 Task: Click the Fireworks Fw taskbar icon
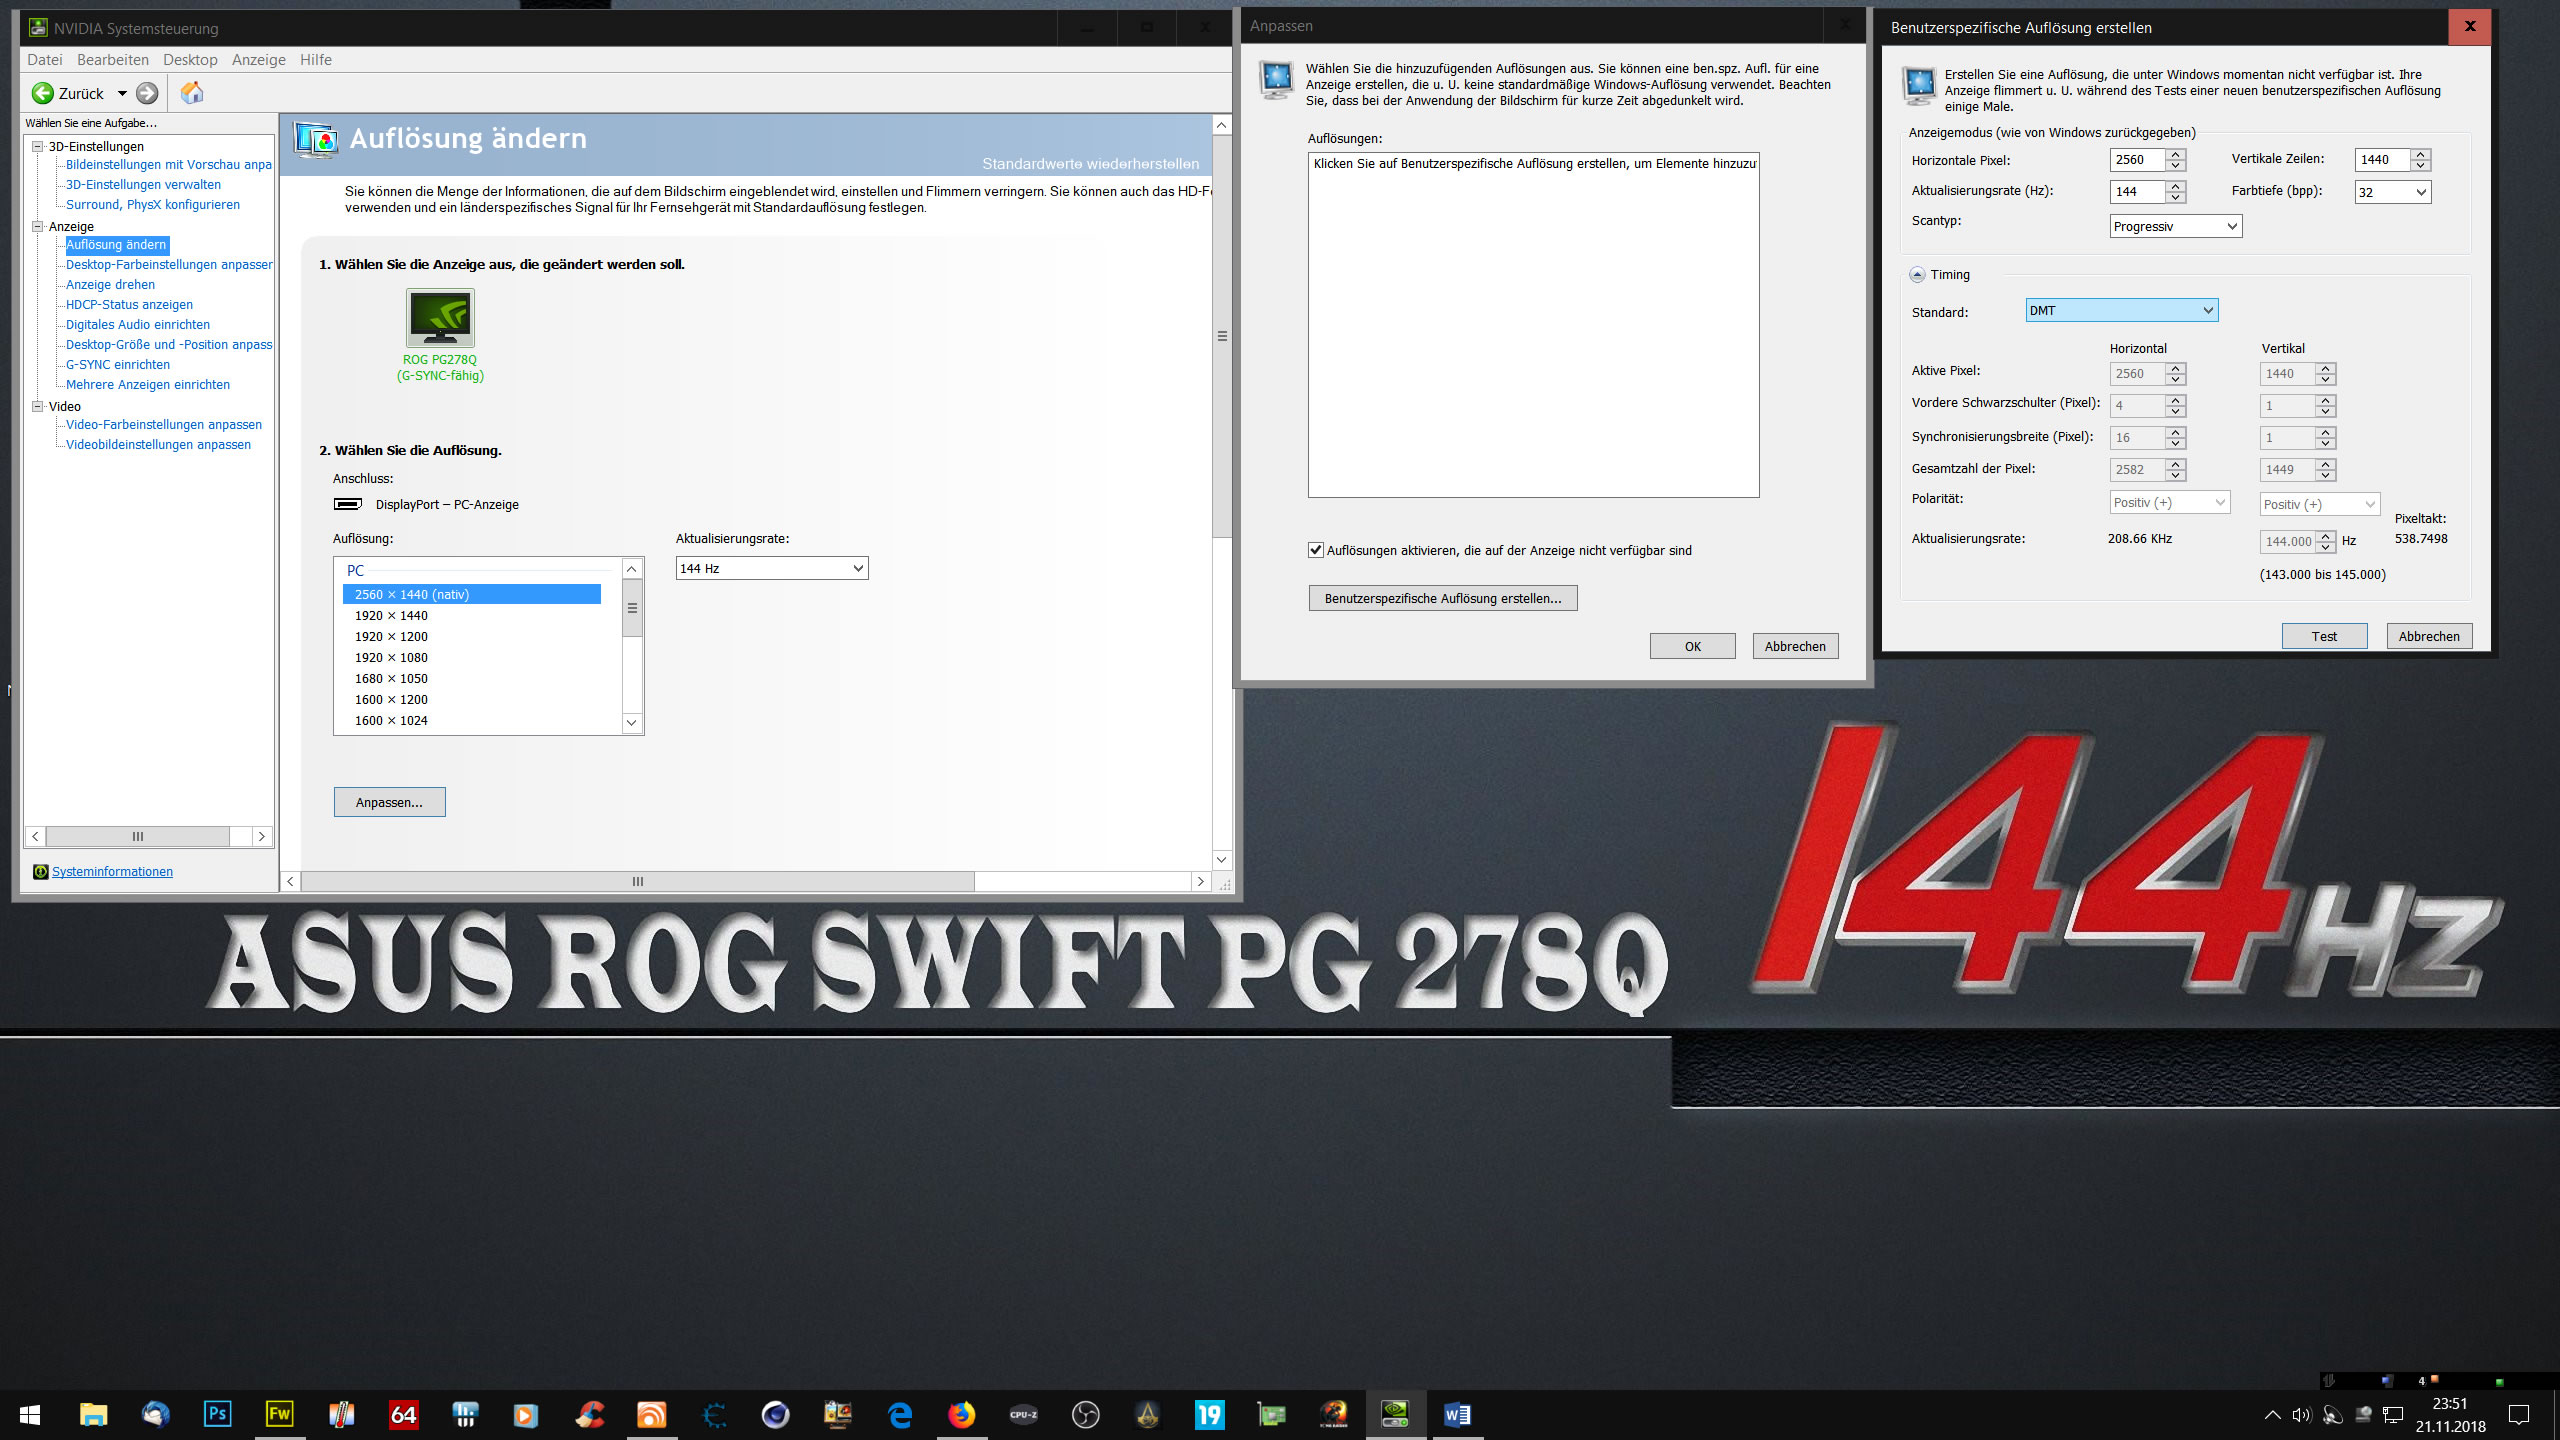279,1414
